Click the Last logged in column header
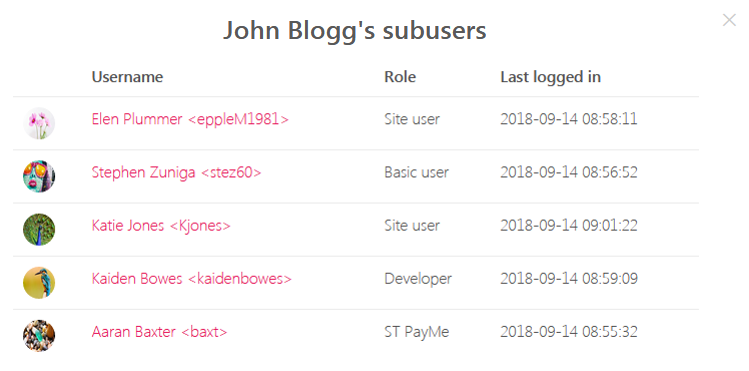The height and width of the screenshot is (371, 749). point(550,77)
